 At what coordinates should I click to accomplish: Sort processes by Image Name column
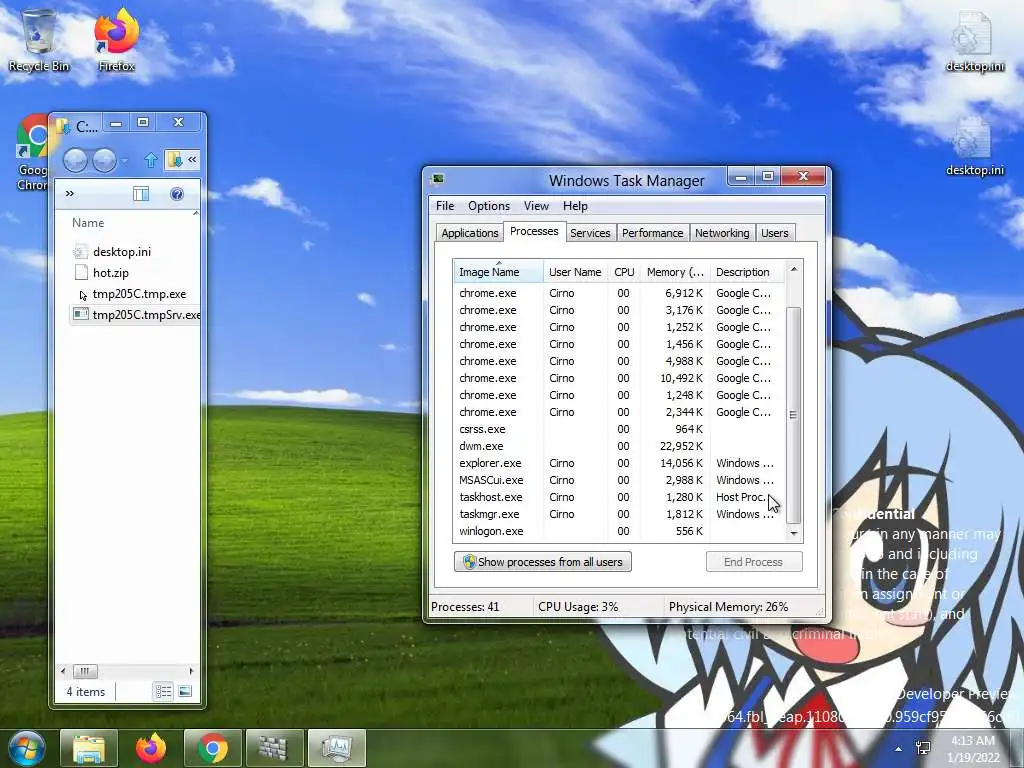pyautogui.click(x=498, y=272)
